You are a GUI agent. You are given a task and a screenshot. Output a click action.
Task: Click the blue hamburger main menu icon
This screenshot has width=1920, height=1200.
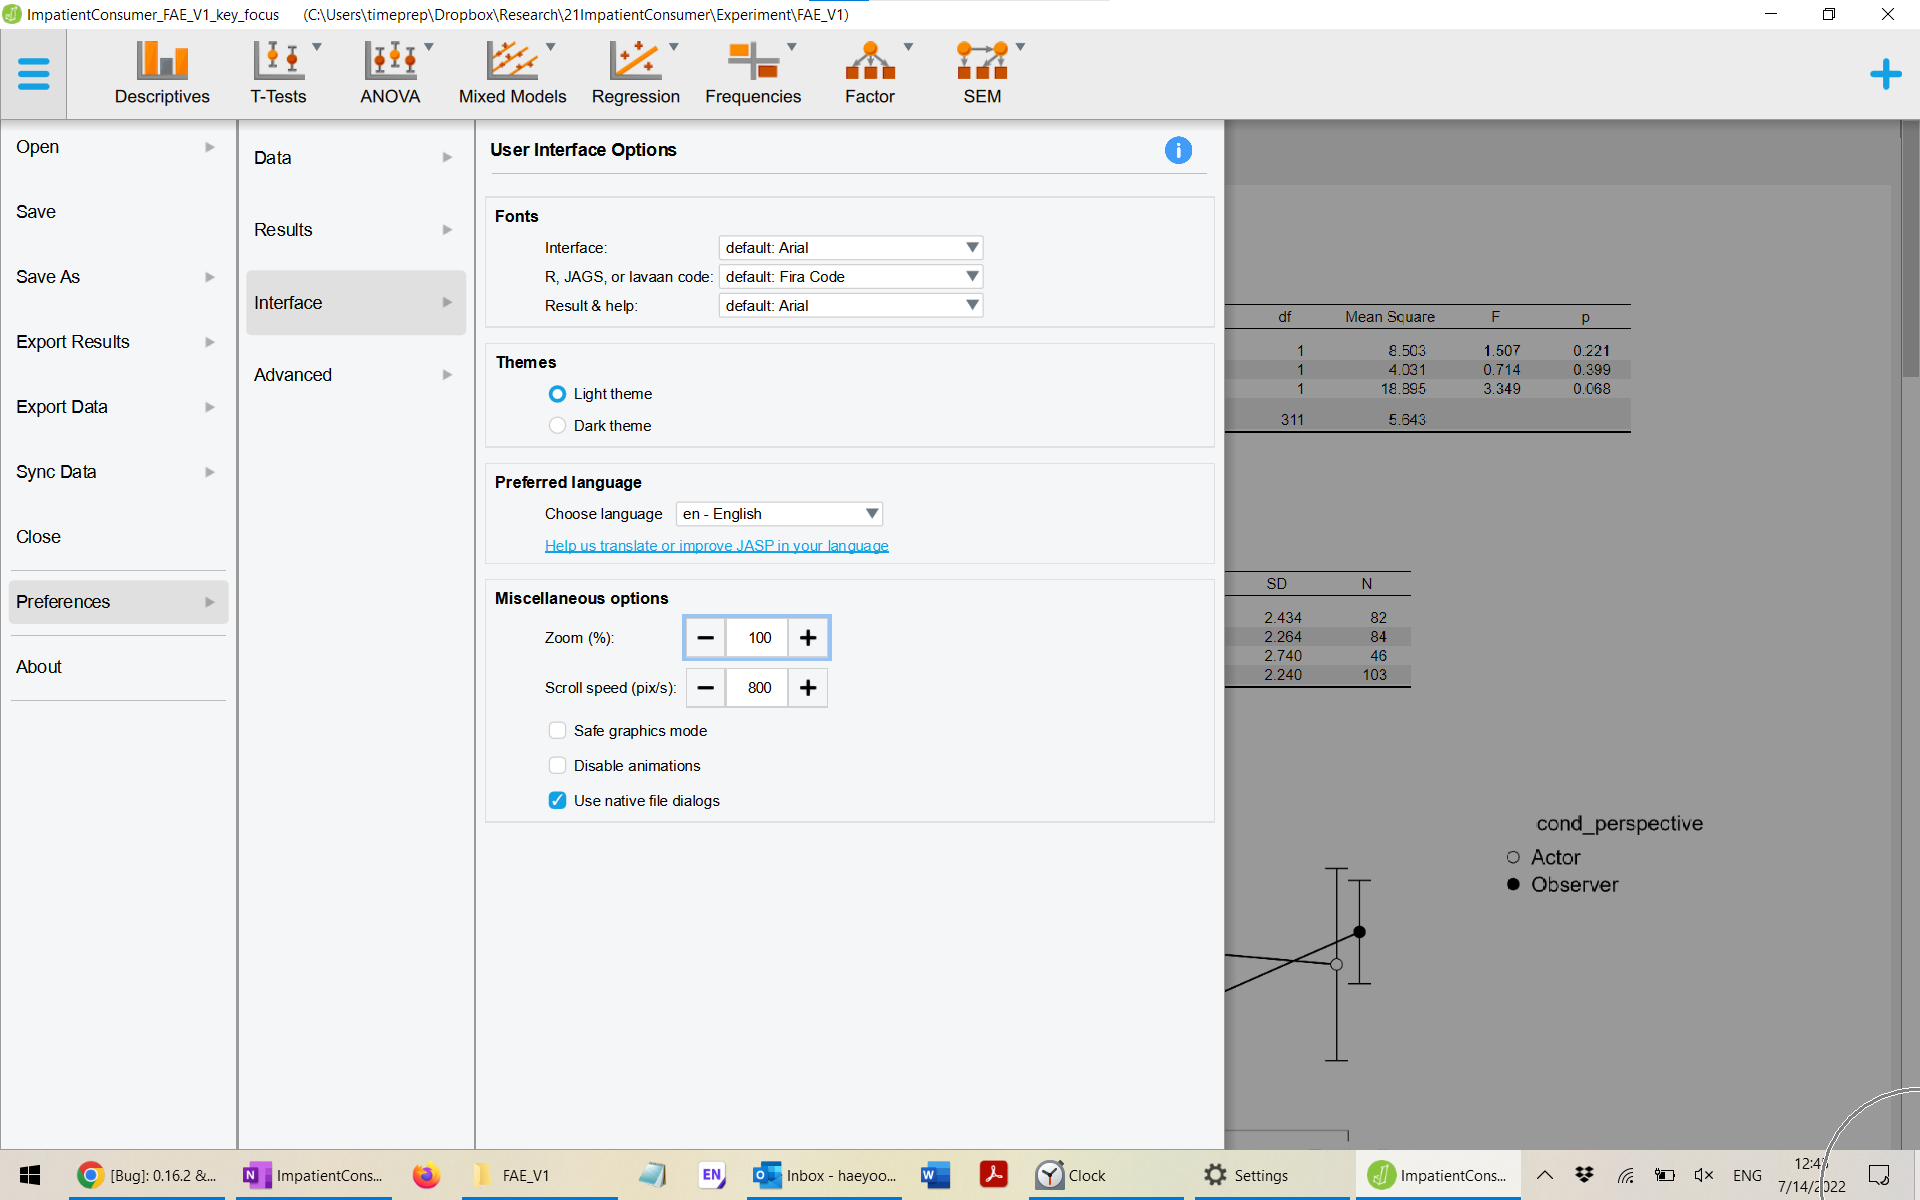[x=33, y=74]
